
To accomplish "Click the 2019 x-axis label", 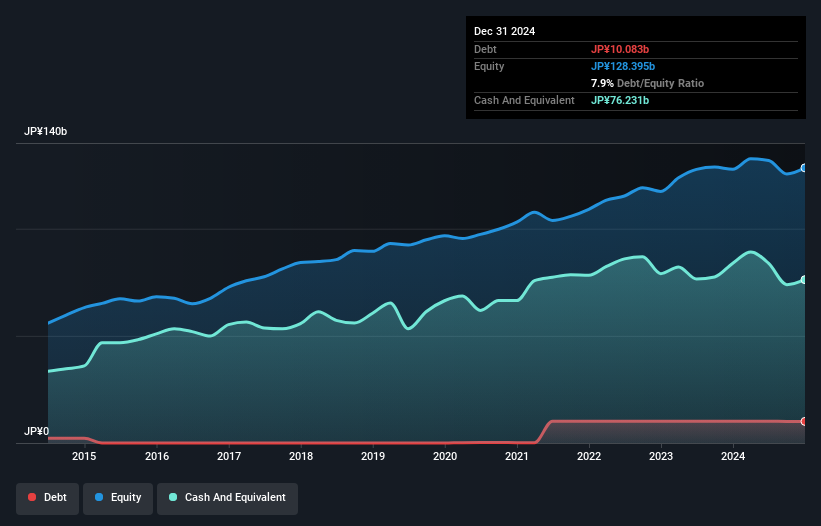I will [373, 456].
